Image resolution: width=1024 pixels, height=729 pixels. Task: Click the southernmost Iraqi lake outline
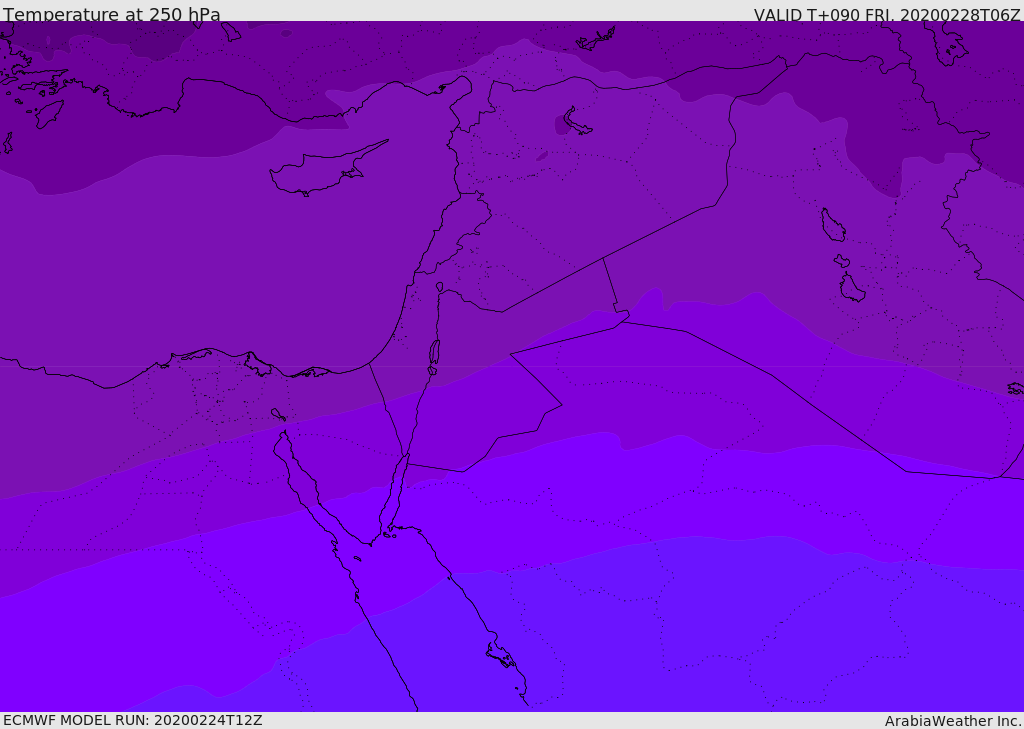[x=852, y=288]
